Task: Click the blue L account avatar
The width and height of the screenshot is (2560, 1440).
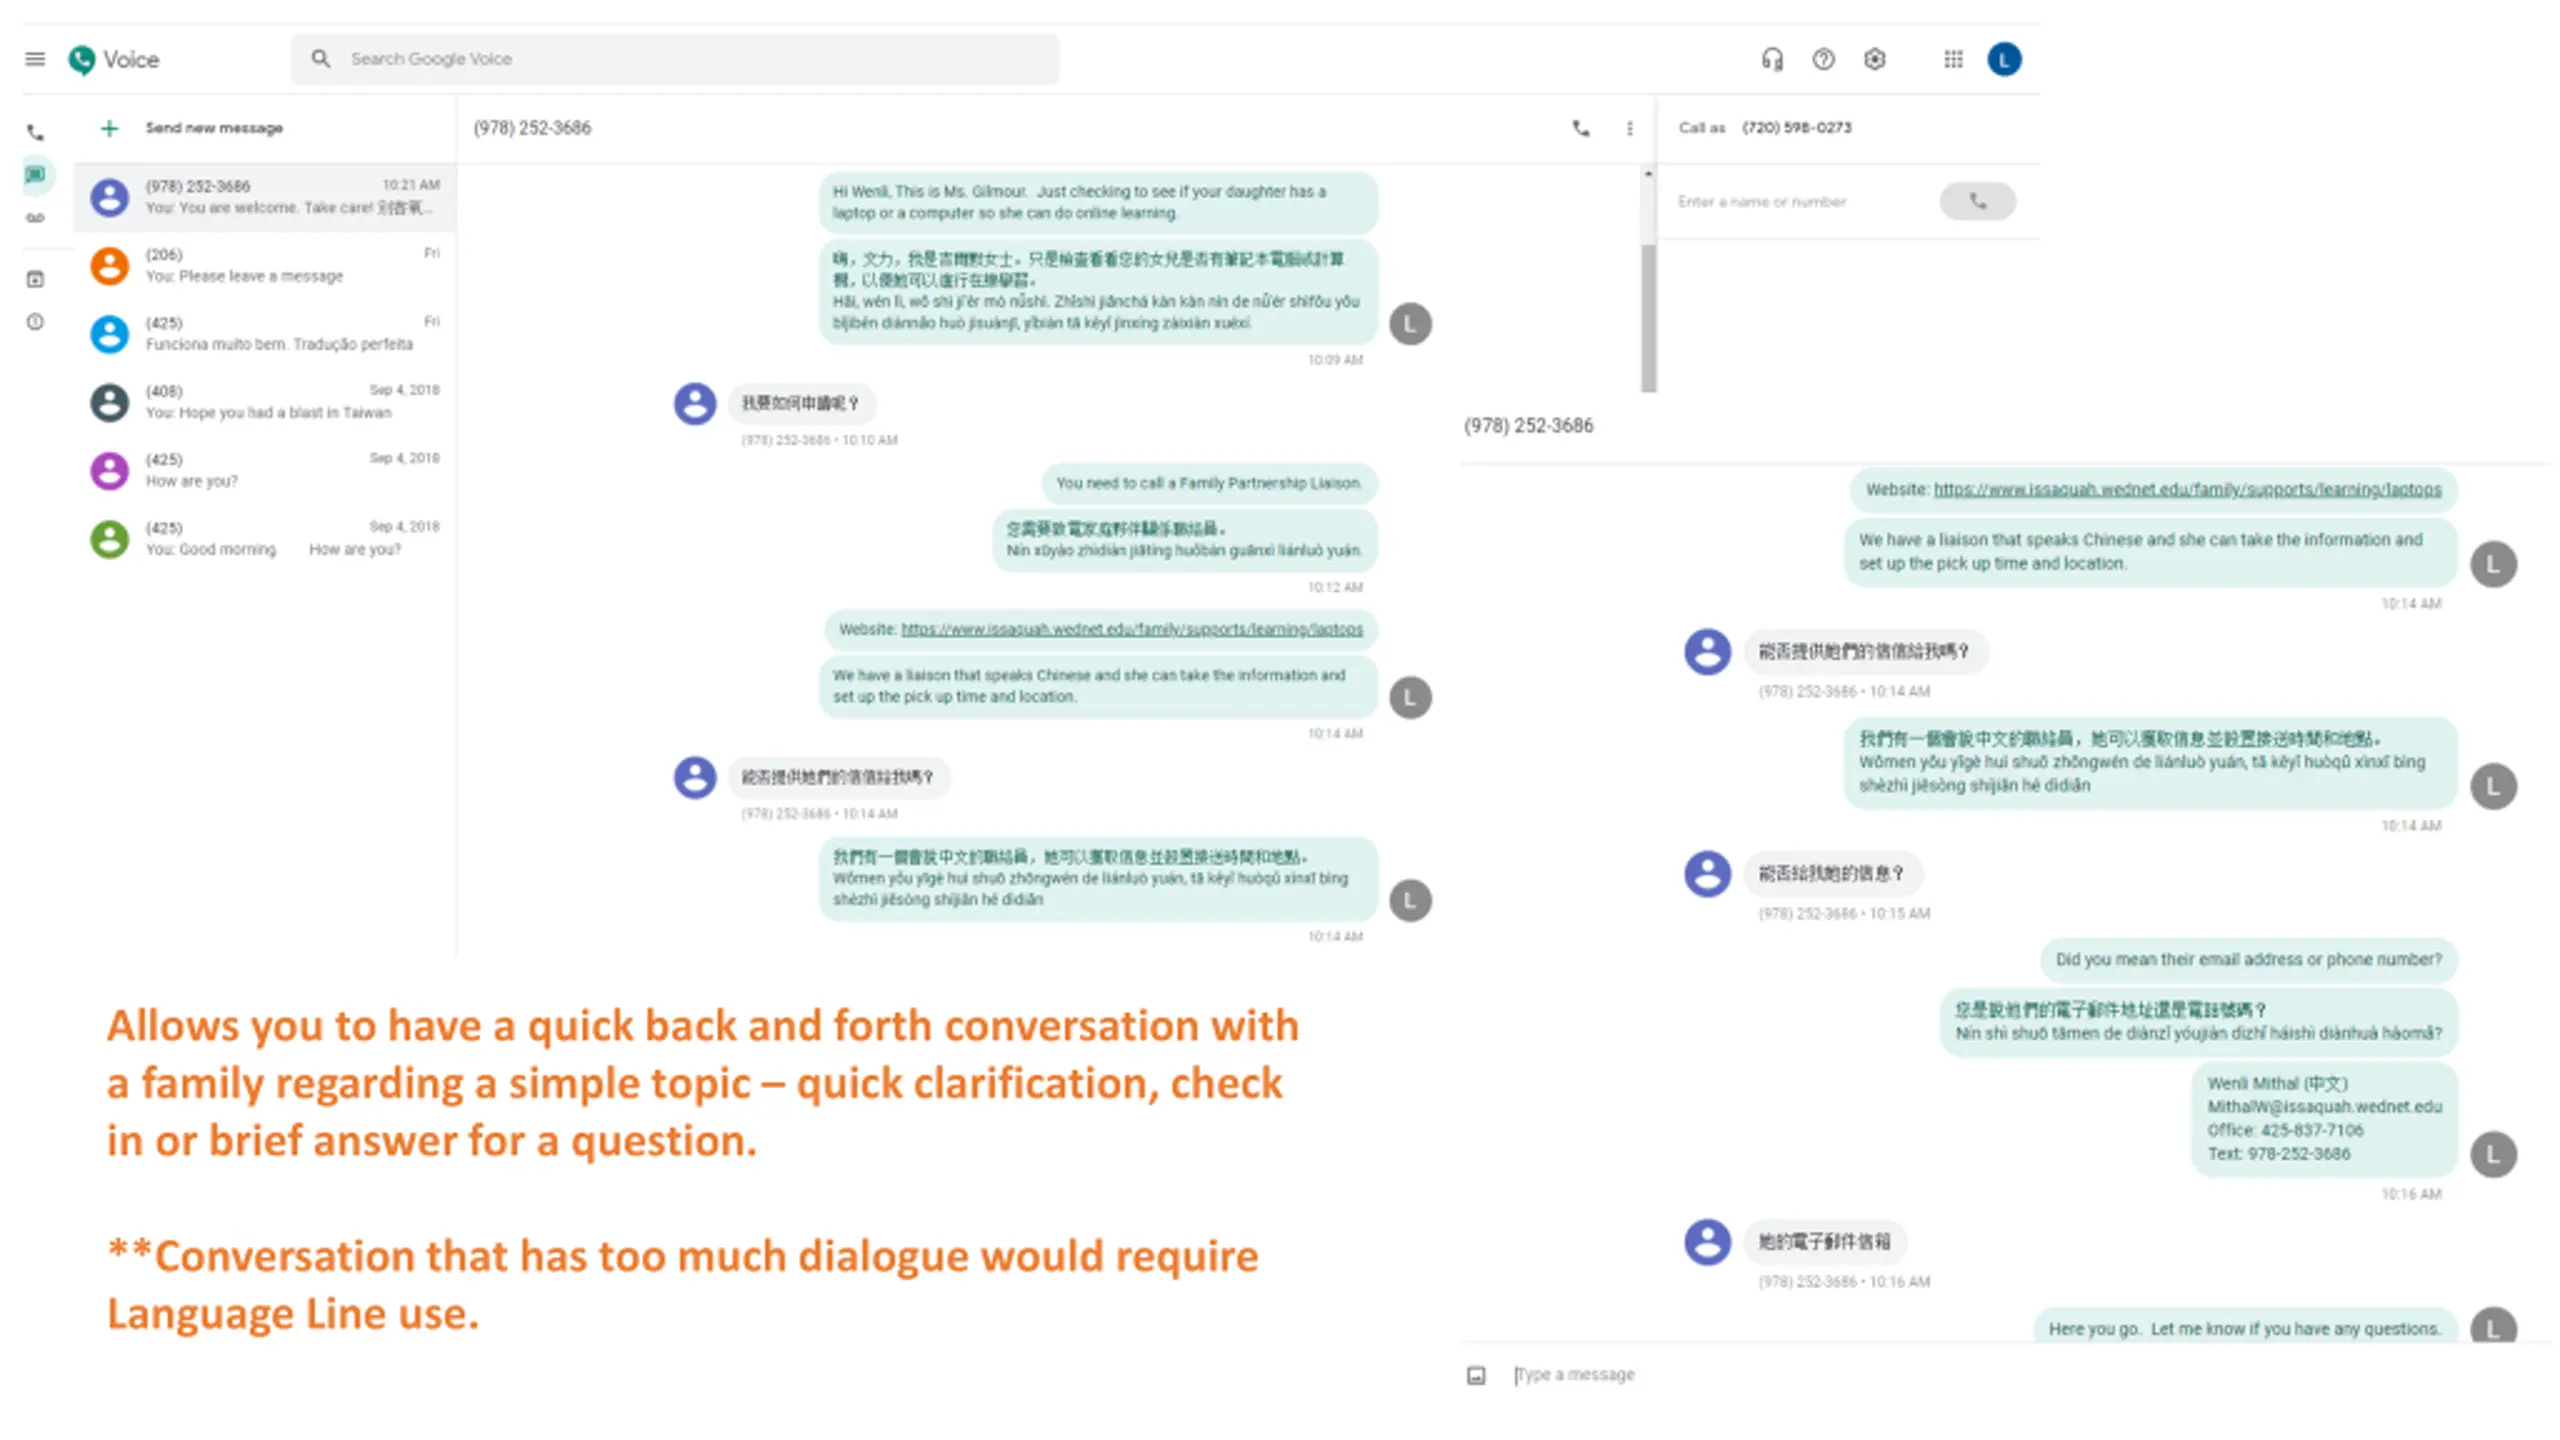Action: 2004,60
